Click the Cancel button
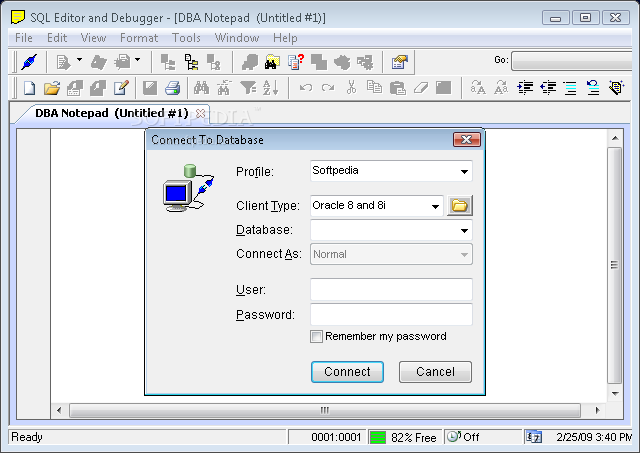 (435, 372)
